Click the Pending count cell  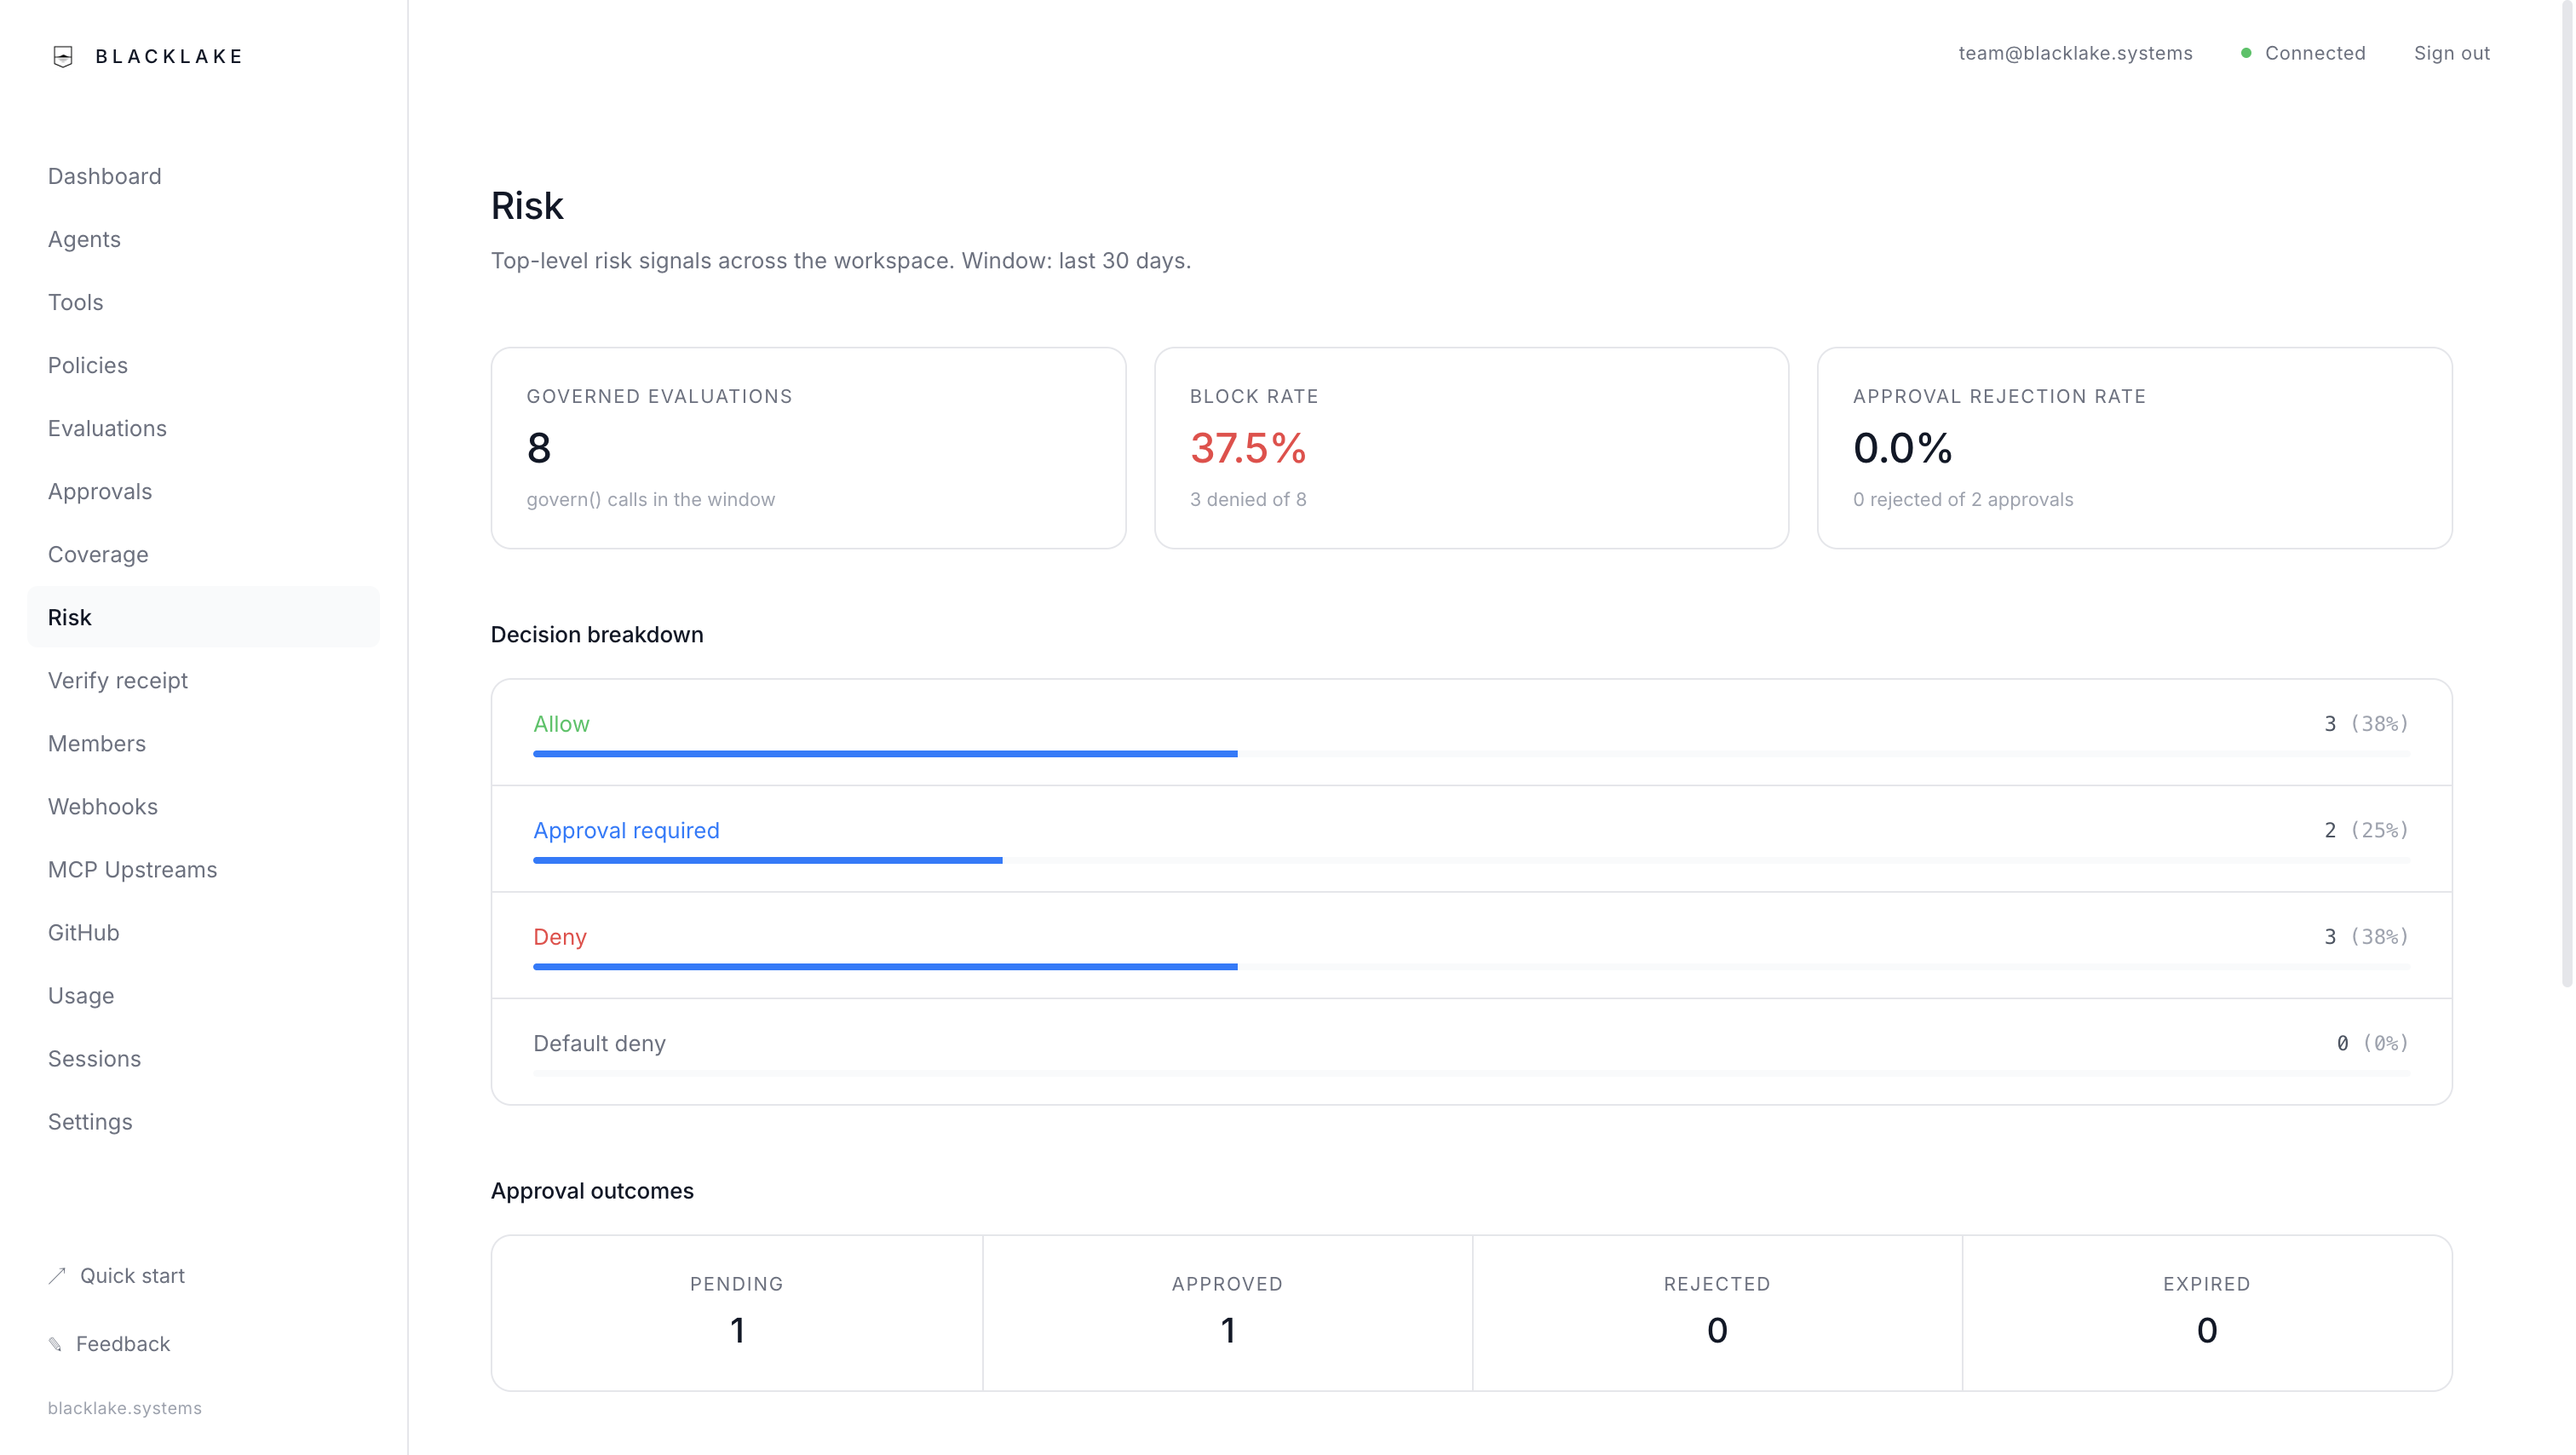click(x=737, y=1313)
